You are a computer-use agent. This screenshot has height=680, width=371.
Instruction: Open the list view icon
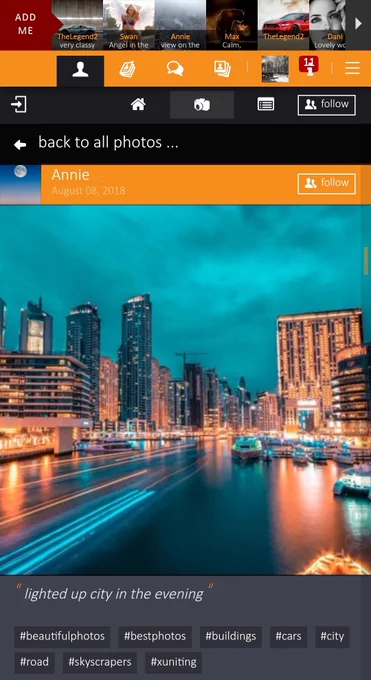266,104
